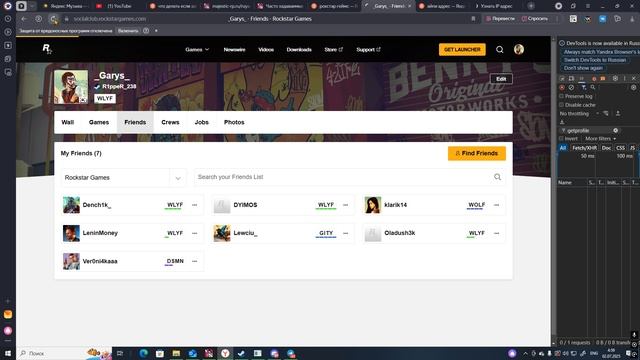
Task: Select the CSS request filter
Action: [x=620, y=148]
